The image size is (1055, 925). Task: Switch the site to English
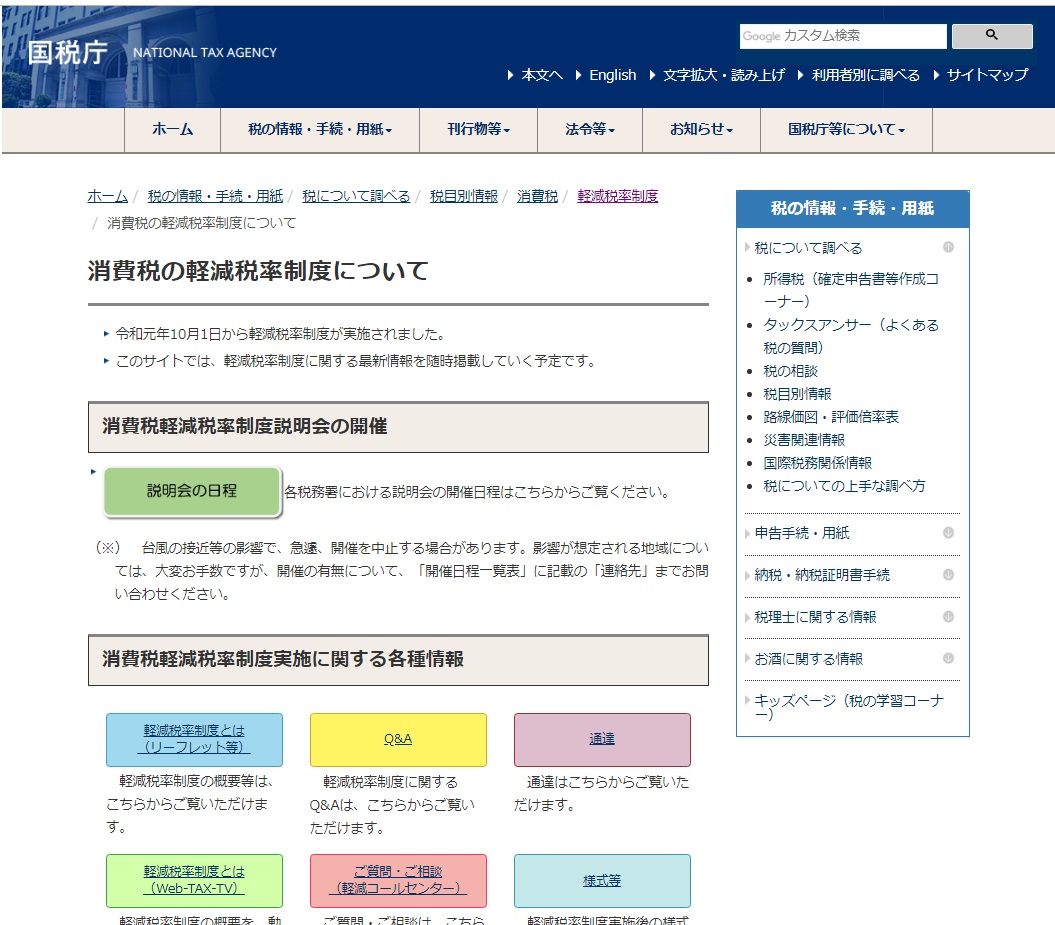(612, 75)
